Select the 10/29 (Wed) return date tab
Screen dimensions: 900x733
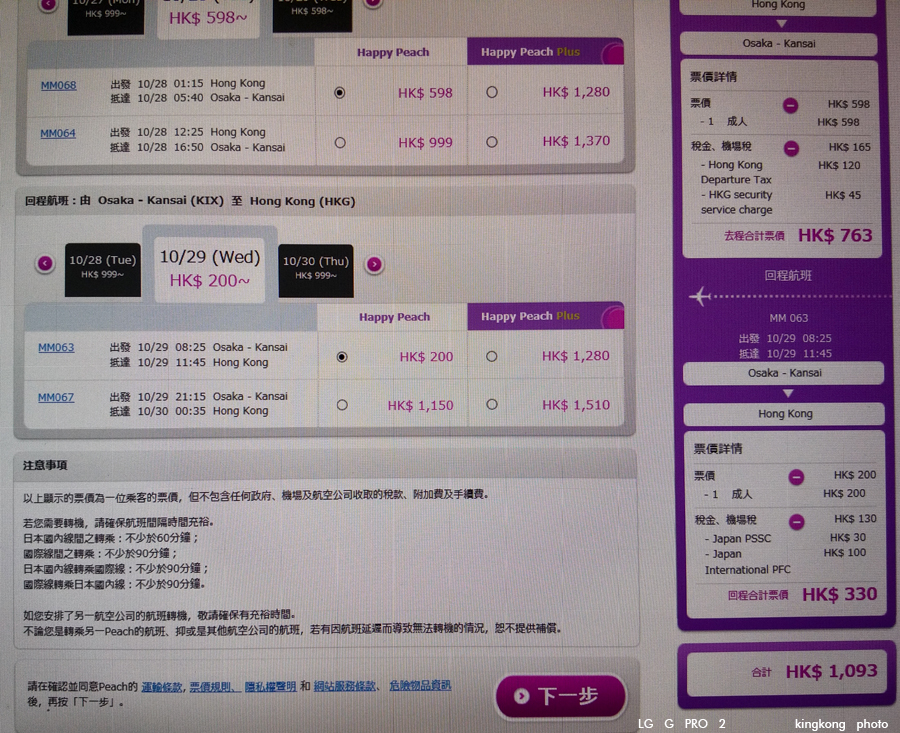[x=210, y=269]
